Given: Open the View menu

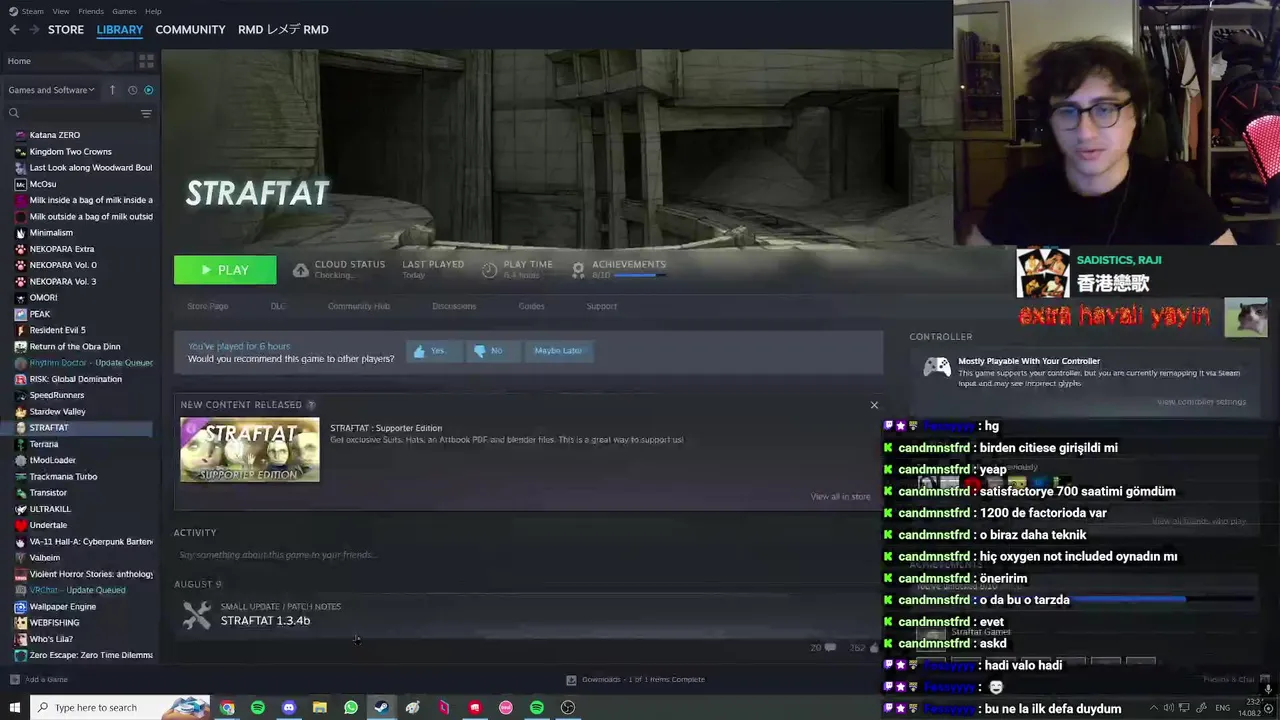Looking at the screenshot, I should pyautogui.click(x=61, y=11).
